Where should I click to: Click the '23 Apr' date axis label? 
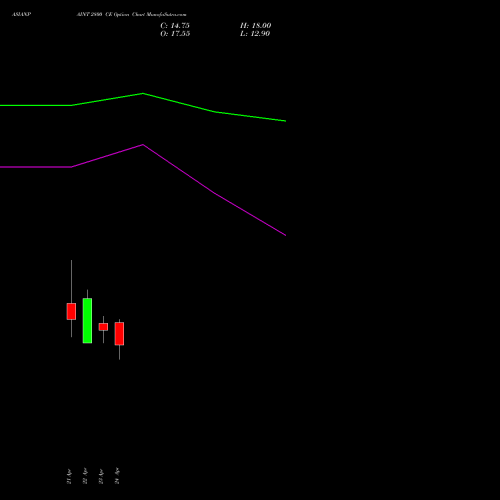(101, 476)
